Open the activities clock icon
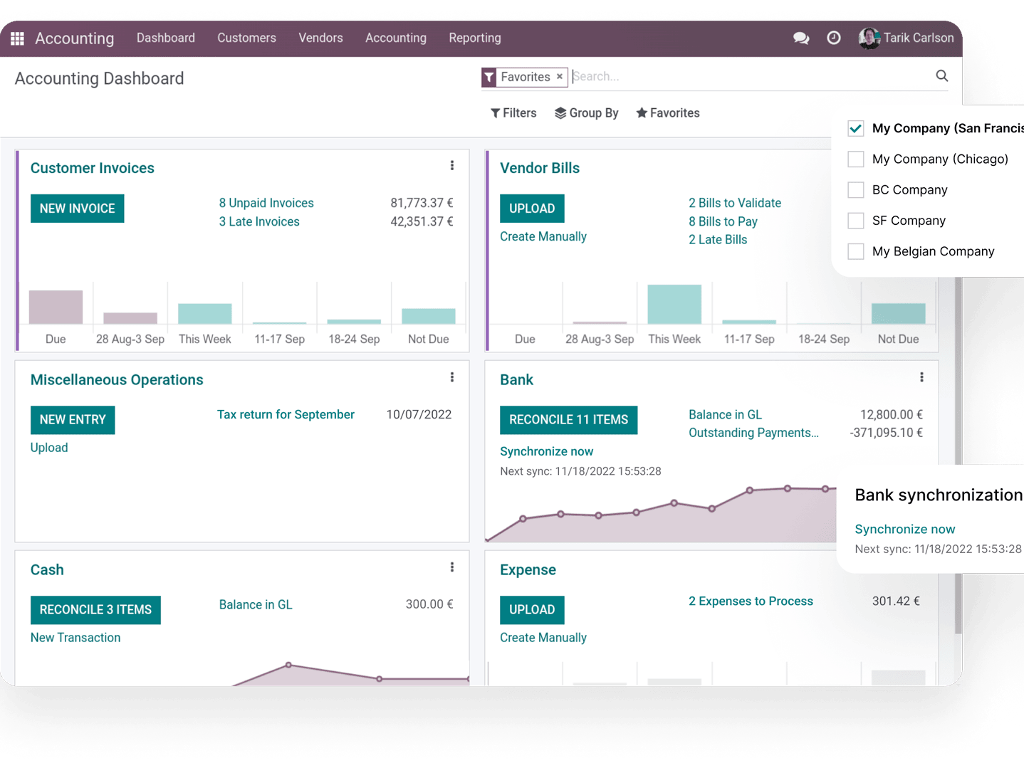 (x=833, y=38)
